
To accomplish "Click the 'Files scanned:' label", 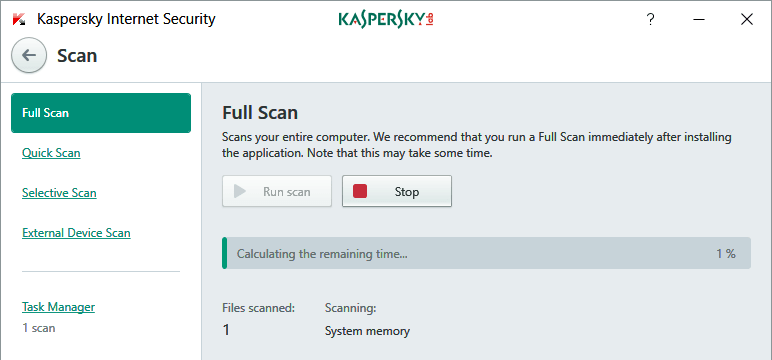I will [x=258, y=308].
